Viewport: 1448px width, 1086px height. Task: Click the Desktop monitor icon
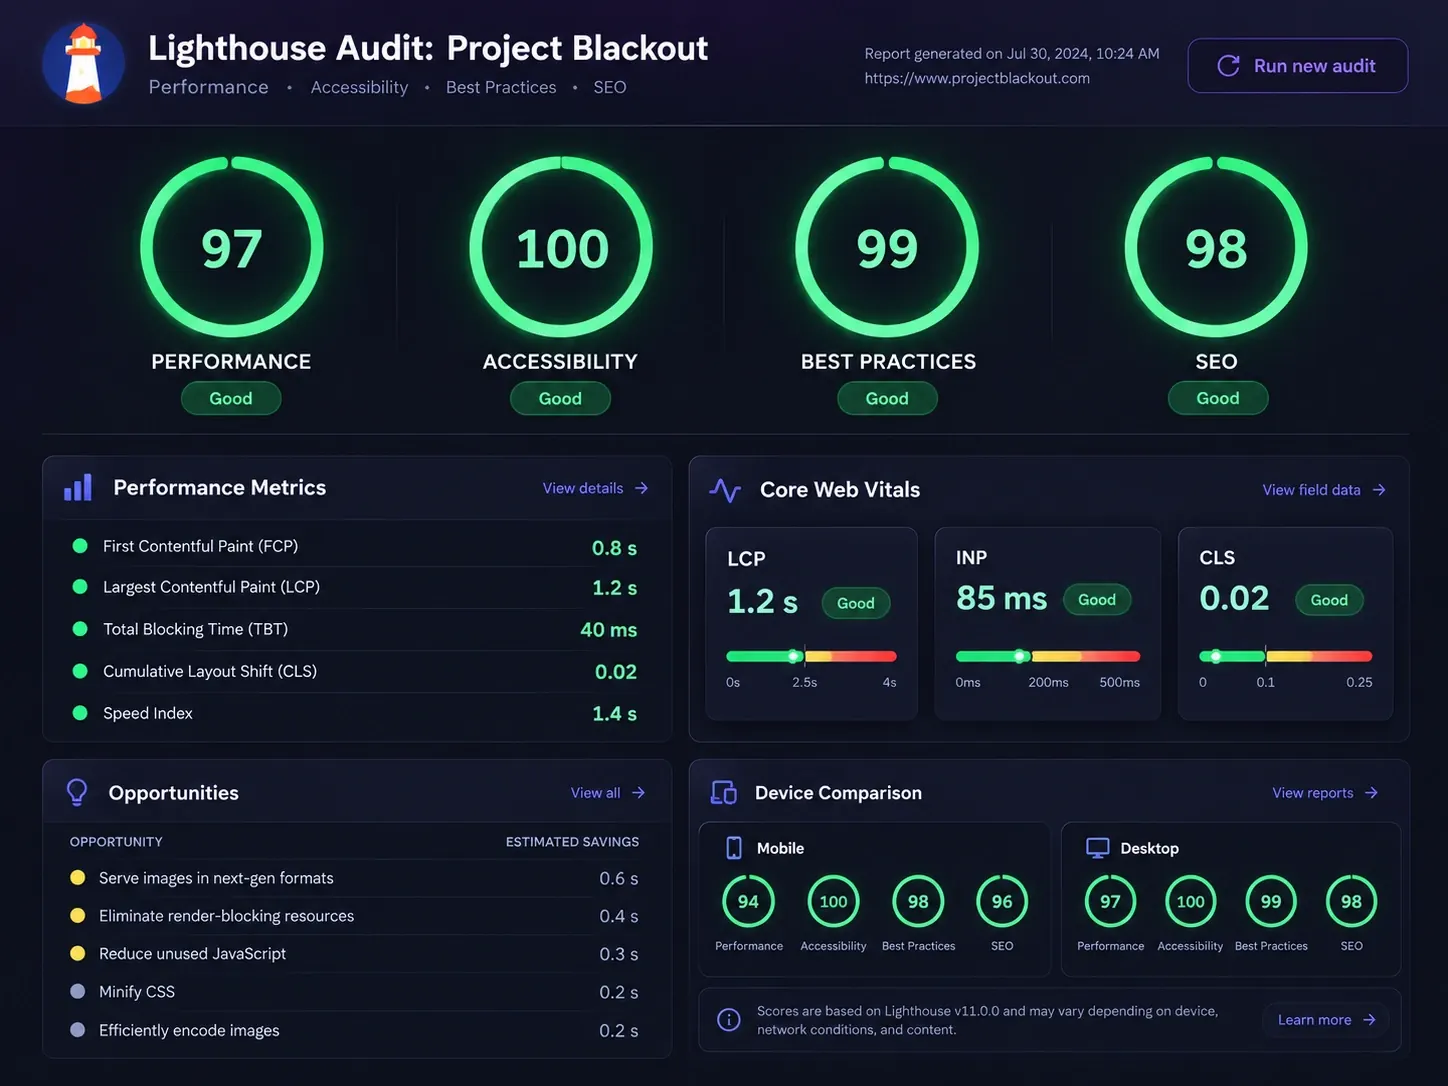1098,848
